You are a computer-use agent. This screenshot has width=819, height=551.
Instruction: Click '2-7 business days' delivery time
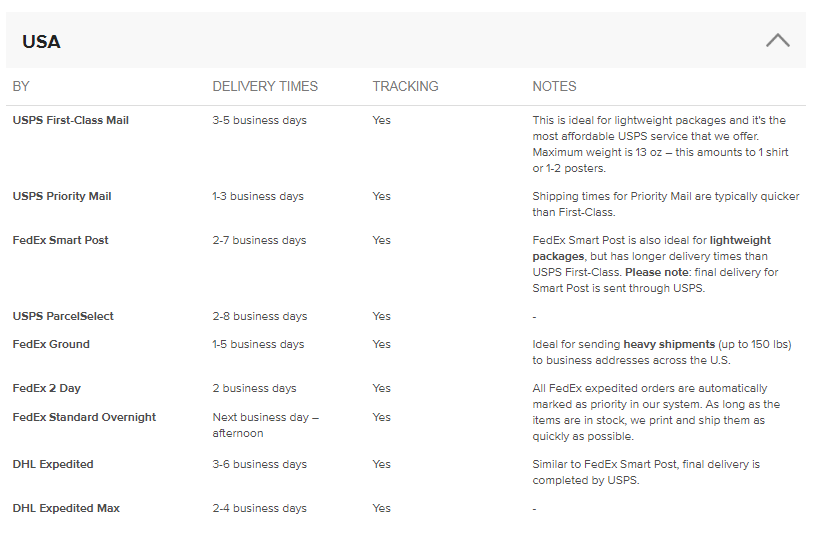pos(259,240)
